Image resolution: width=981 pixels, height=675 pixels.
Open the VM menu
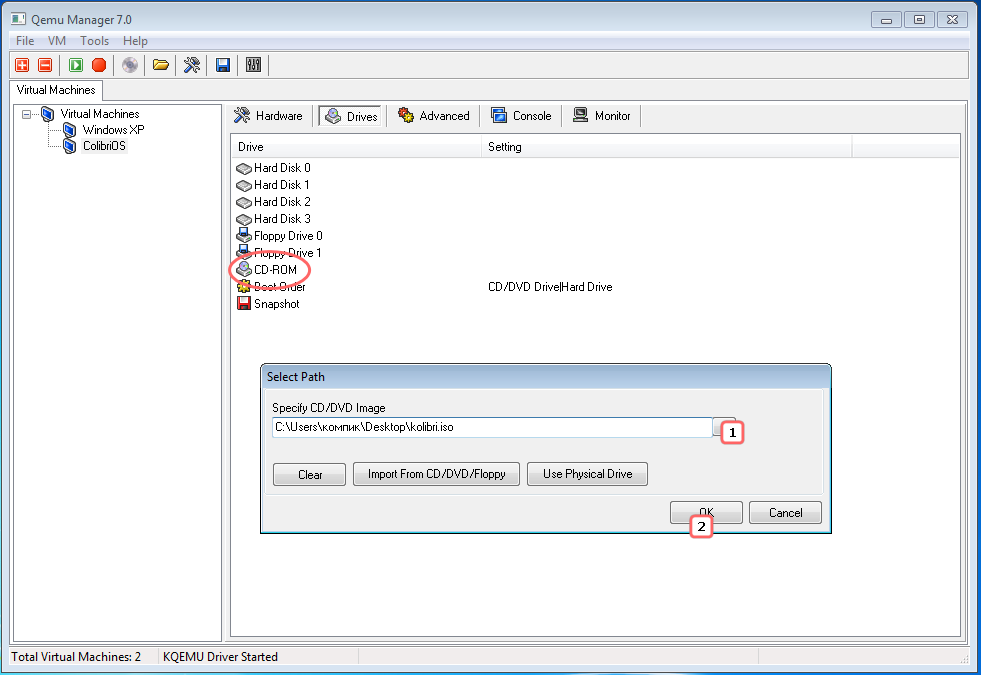pyautogui.click(x=57, y=41)
